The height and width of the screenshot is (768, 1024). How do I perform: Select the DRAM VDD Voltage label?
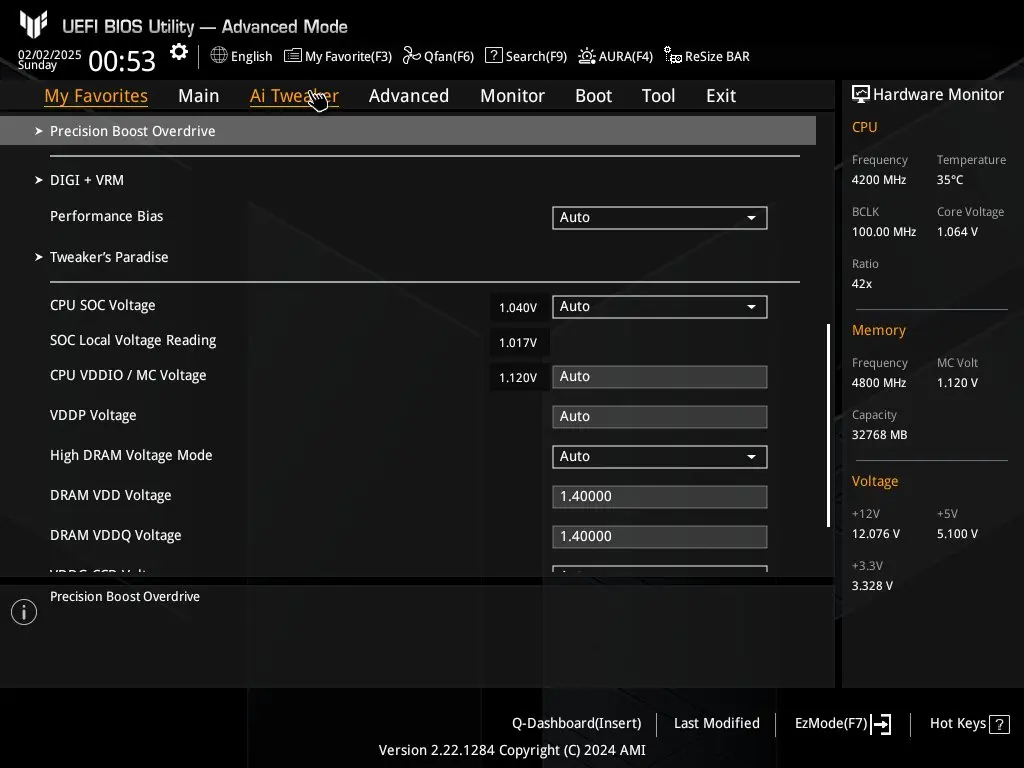110,495
